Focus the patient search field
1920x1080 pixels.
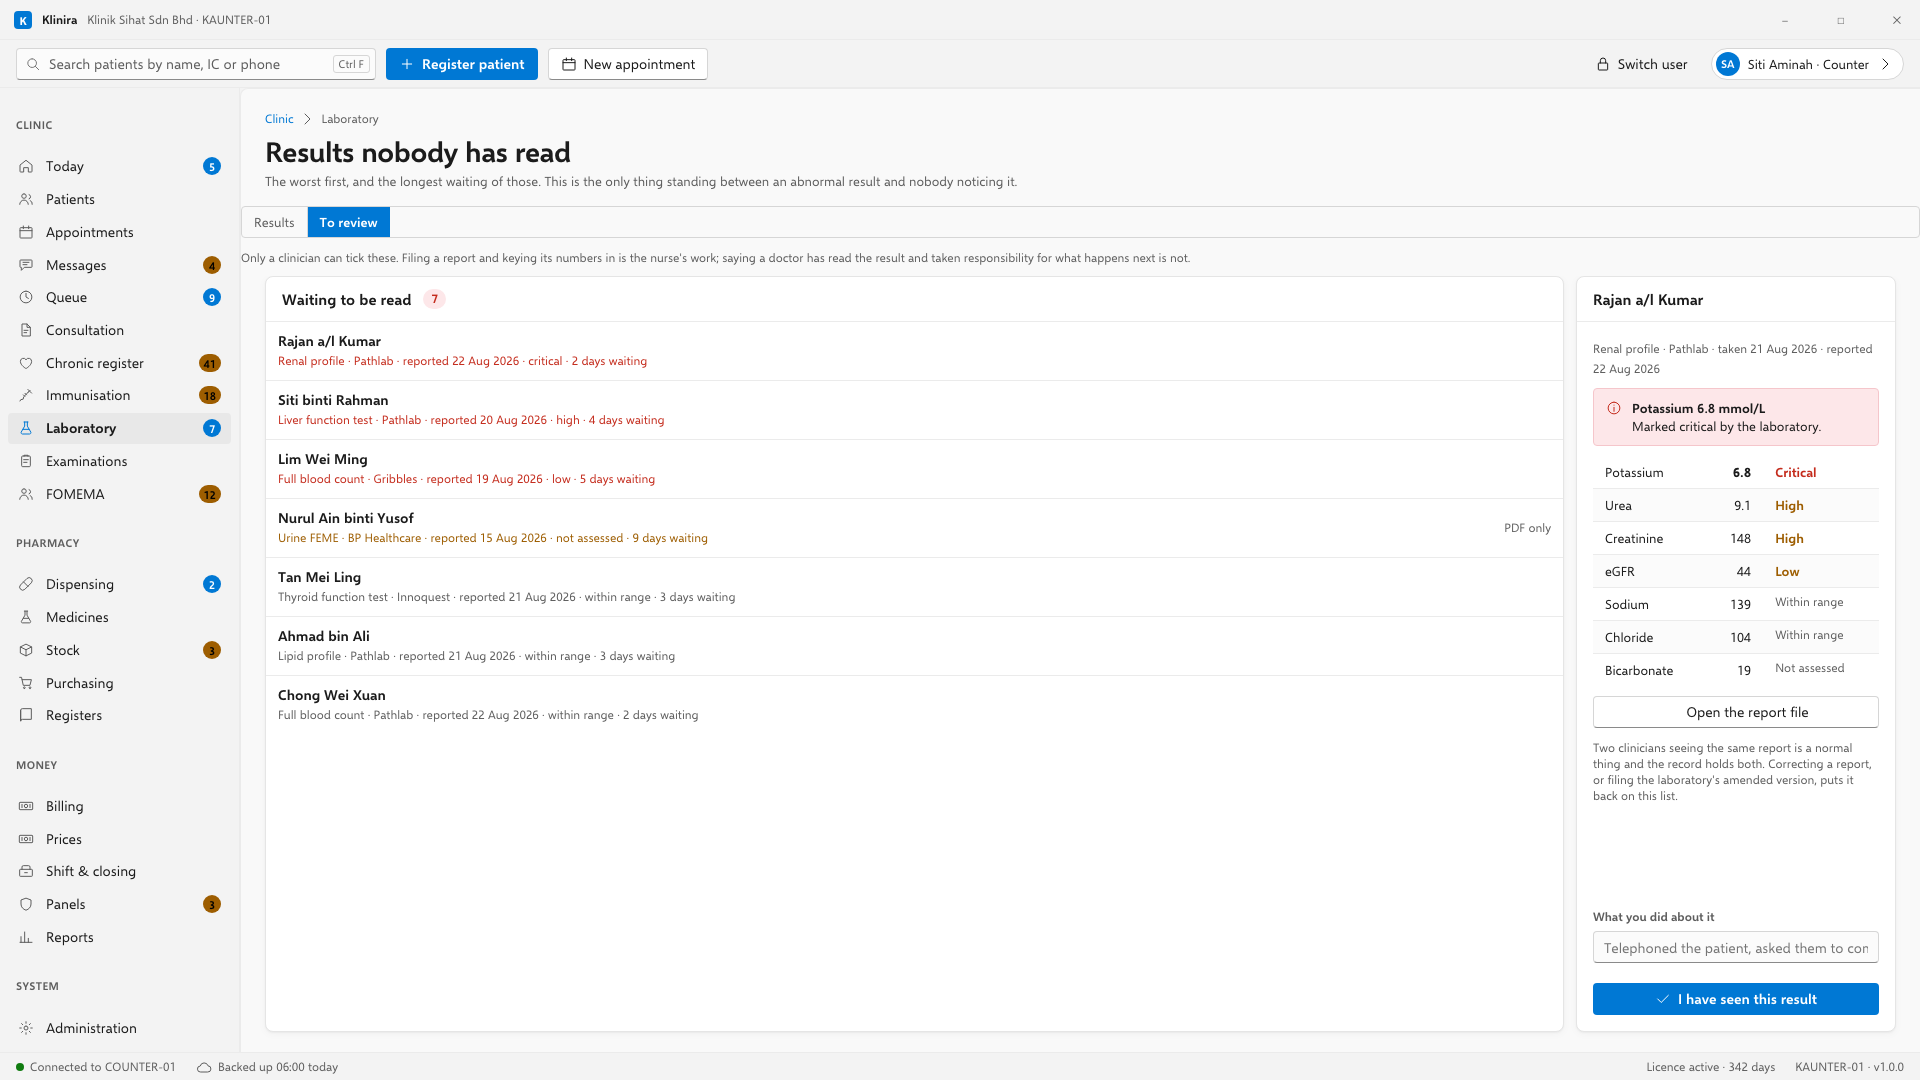point(196,64)
